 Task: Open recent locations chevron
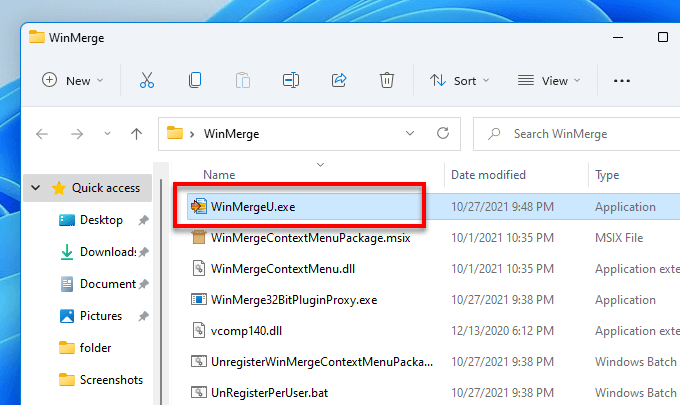click(x=107, y=134)
